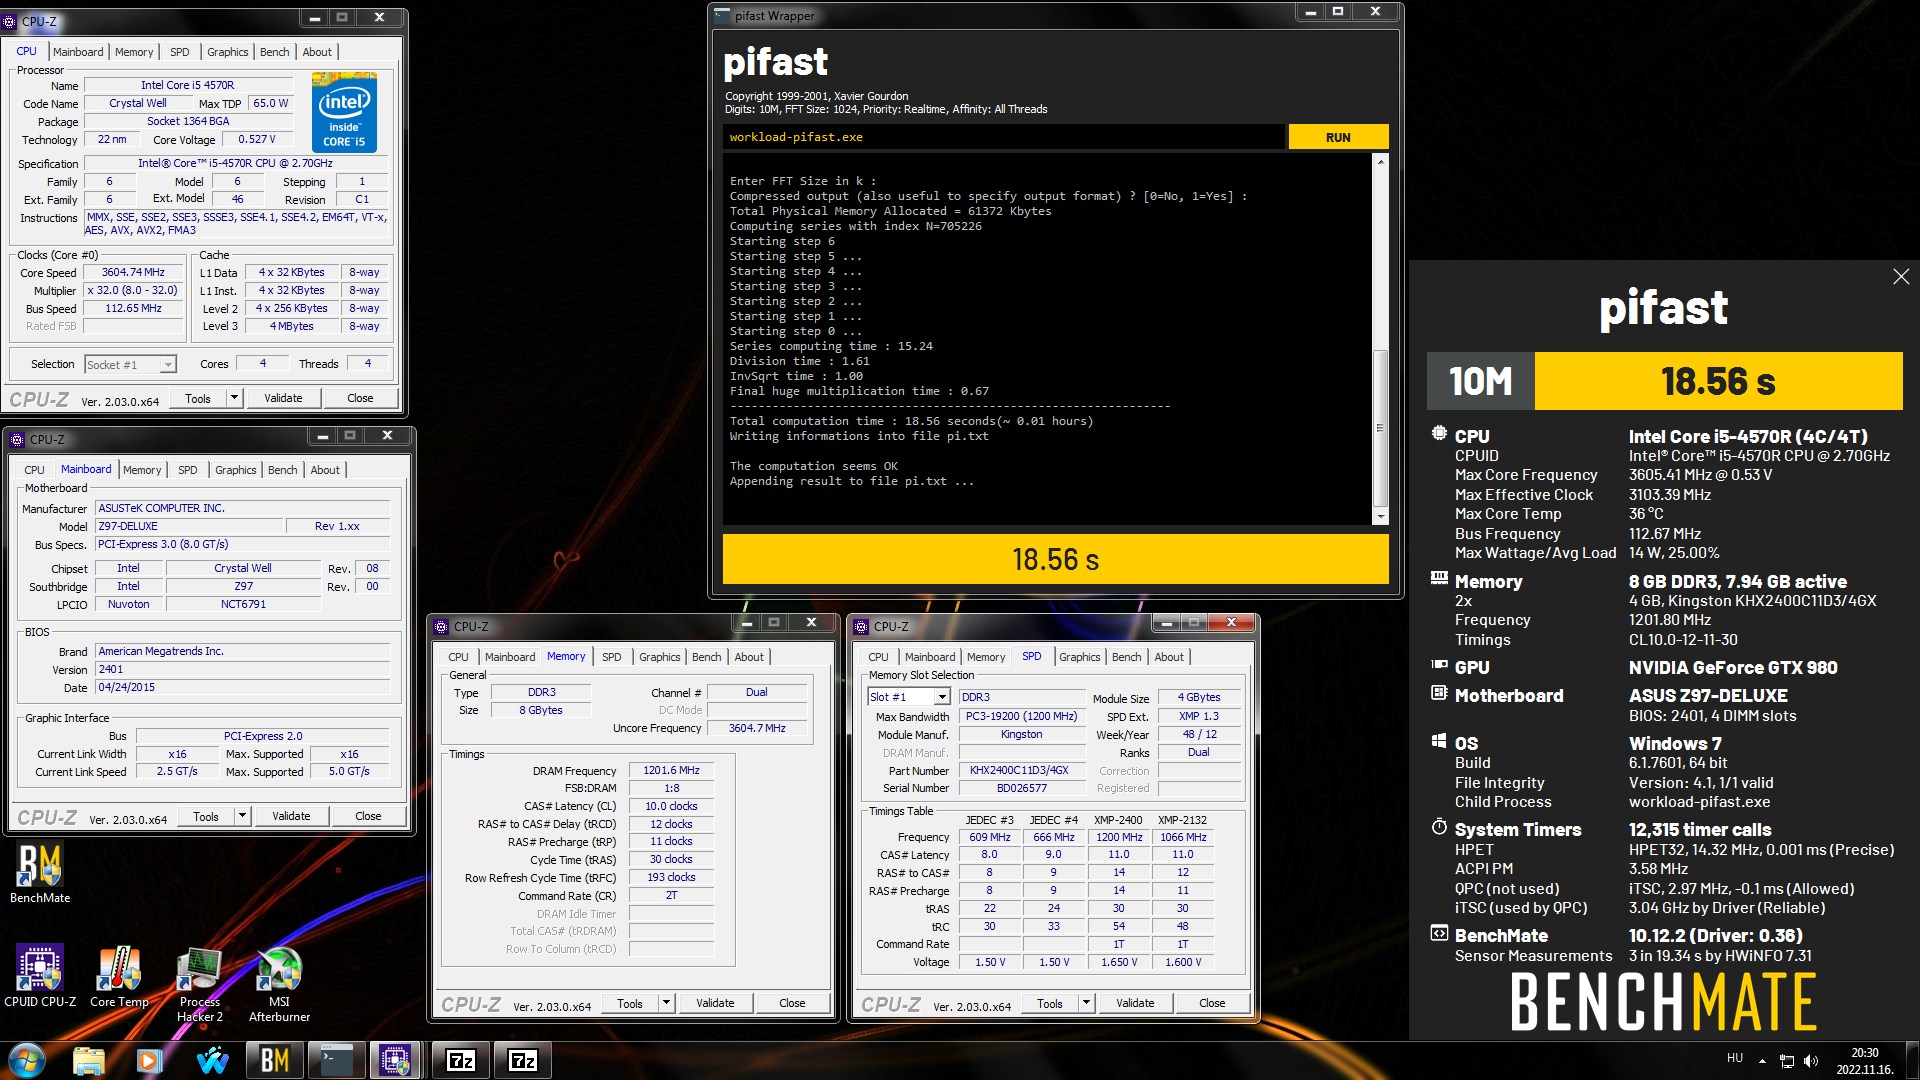Viewport: 1920px width, 1080px height.
Task: Open Tools dropdown arrow in CPU-Z Mainboard window
Action: point(242,816)
